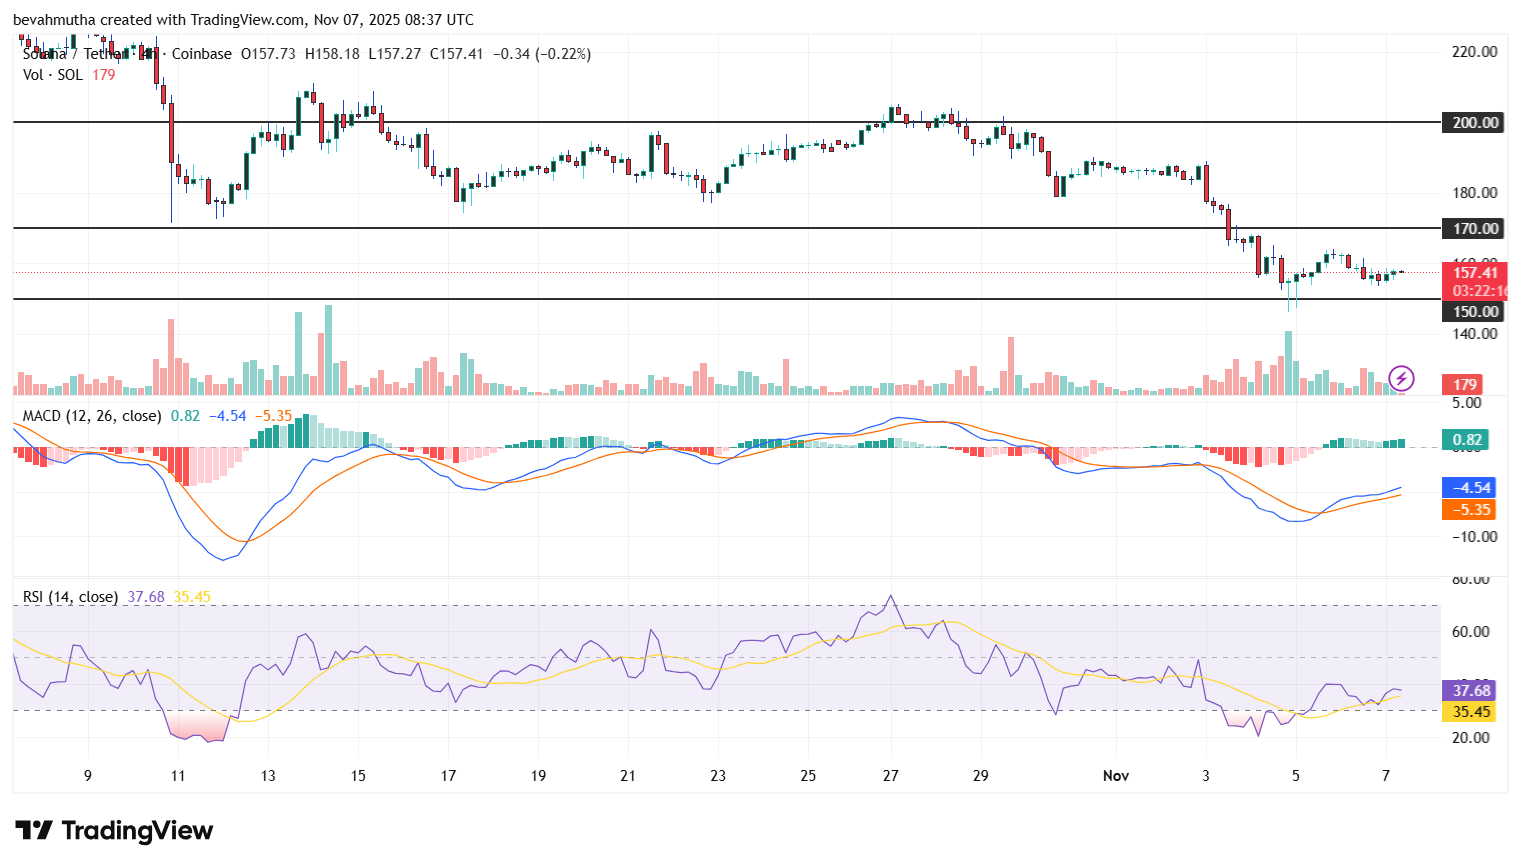Select the red 157.41 last price label
Image resolution: width=1521 pixels, height=868 pixels.
coord(1478,272)
